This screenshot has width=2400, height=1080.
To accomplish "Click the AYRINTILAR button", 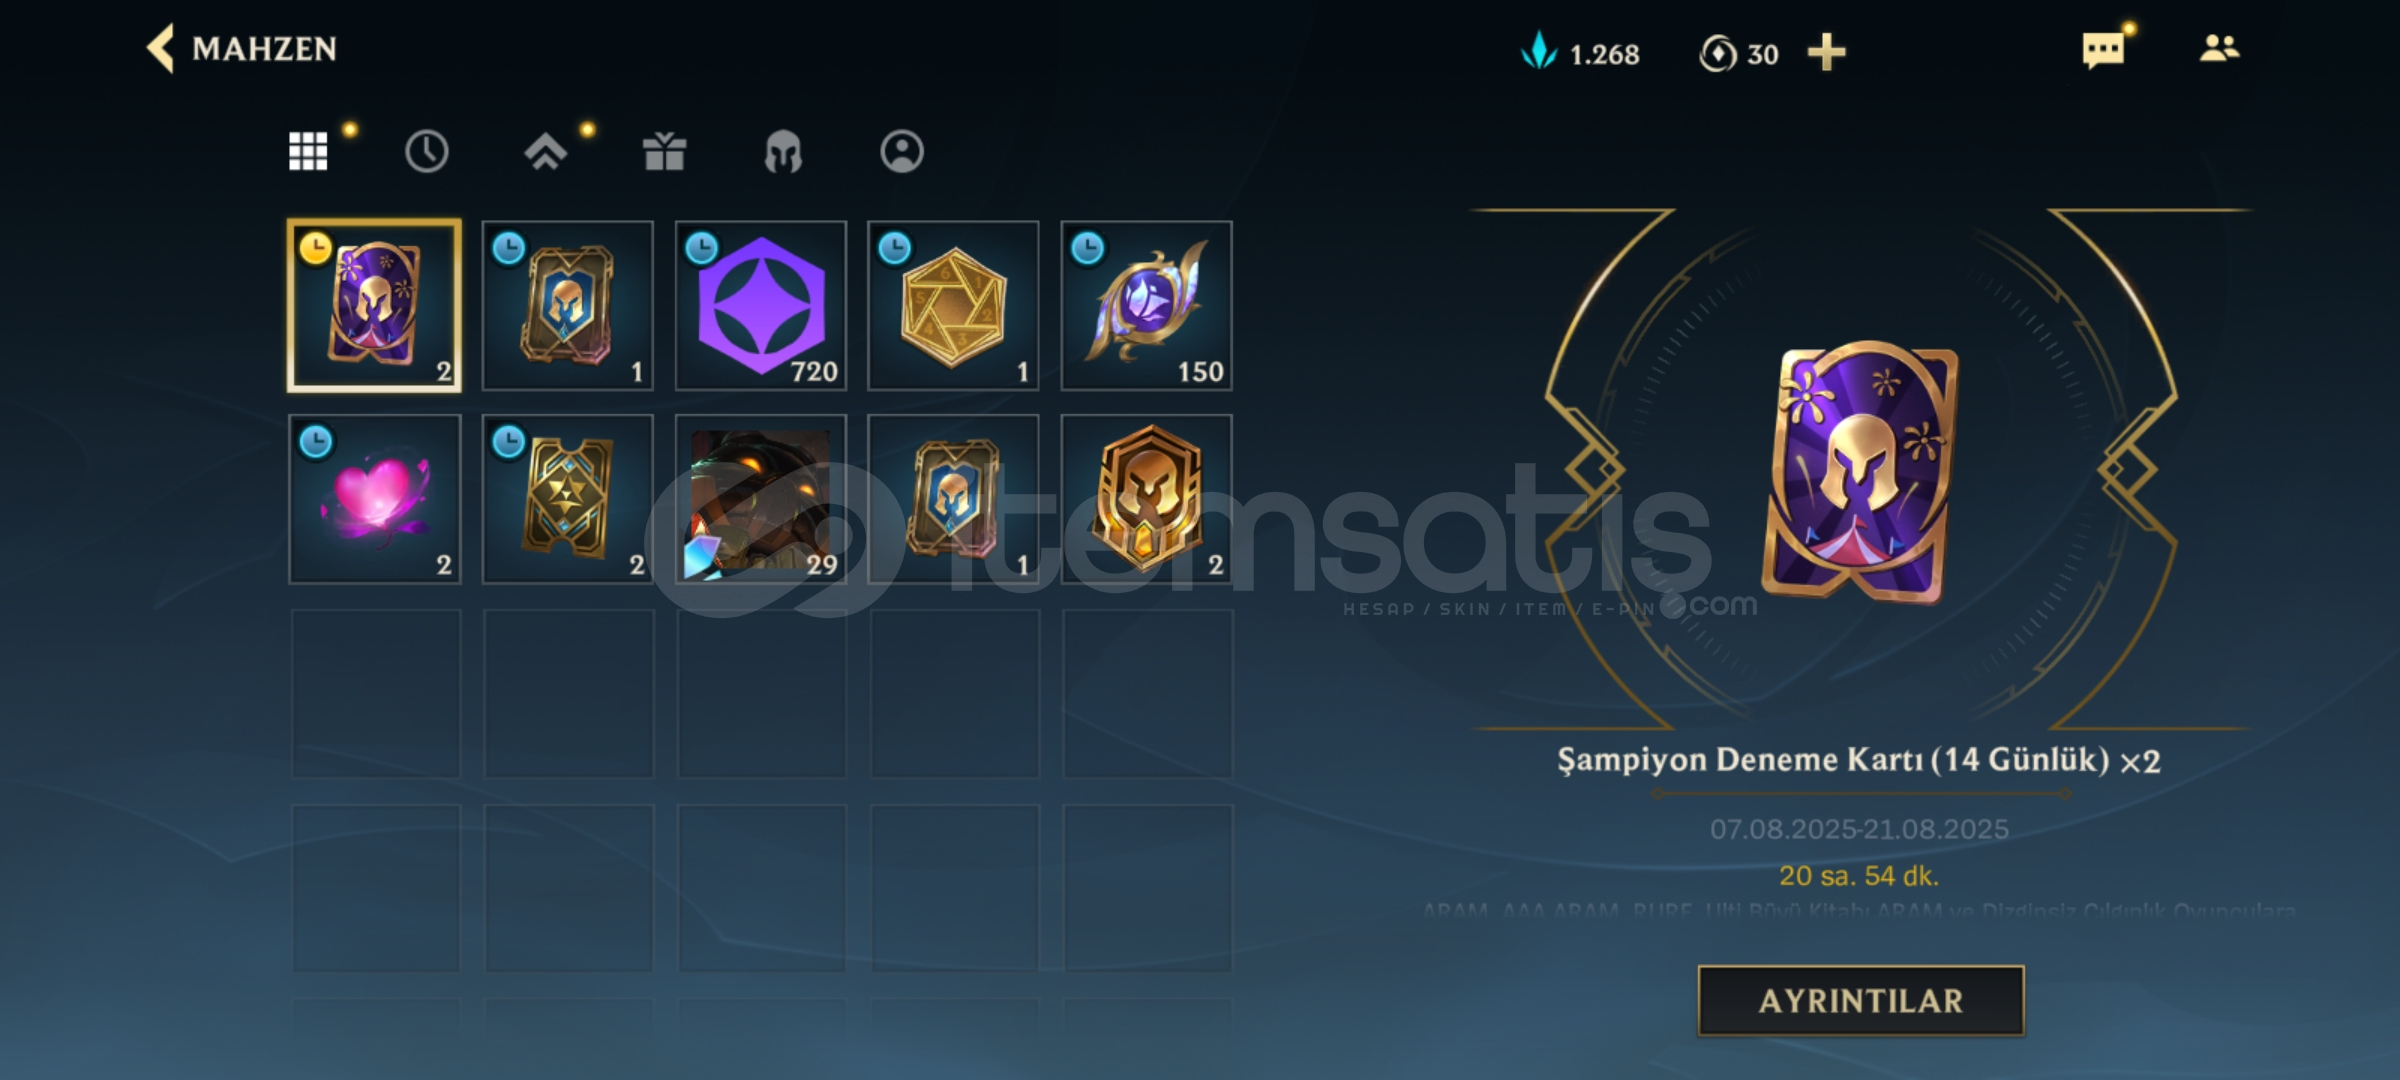I will 1860,1000.
